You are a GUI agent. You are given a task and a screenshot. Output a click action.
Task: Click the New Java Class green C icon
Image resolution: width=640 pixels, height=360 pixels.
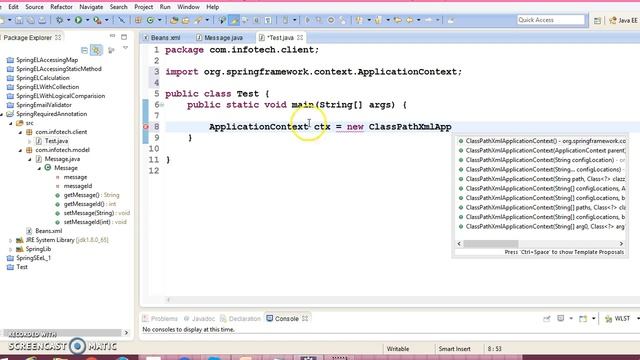click(x=151, y=20)
